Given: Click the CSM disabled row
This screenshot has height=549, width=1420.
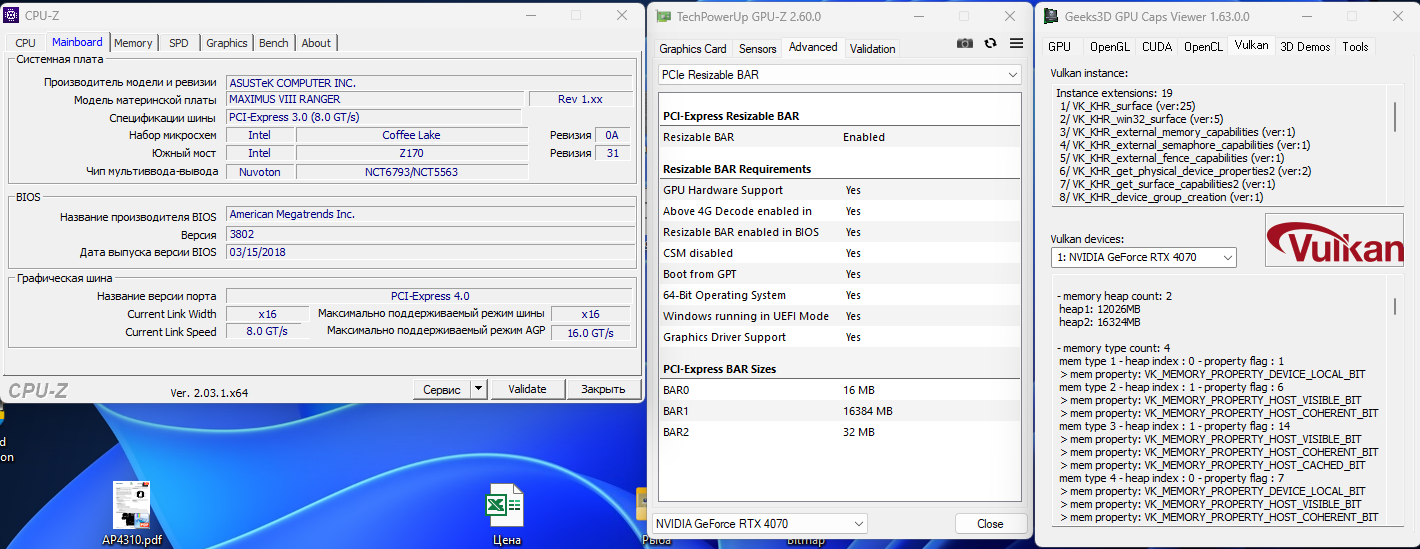Looking at the screenshot, I should coord(839,253).
